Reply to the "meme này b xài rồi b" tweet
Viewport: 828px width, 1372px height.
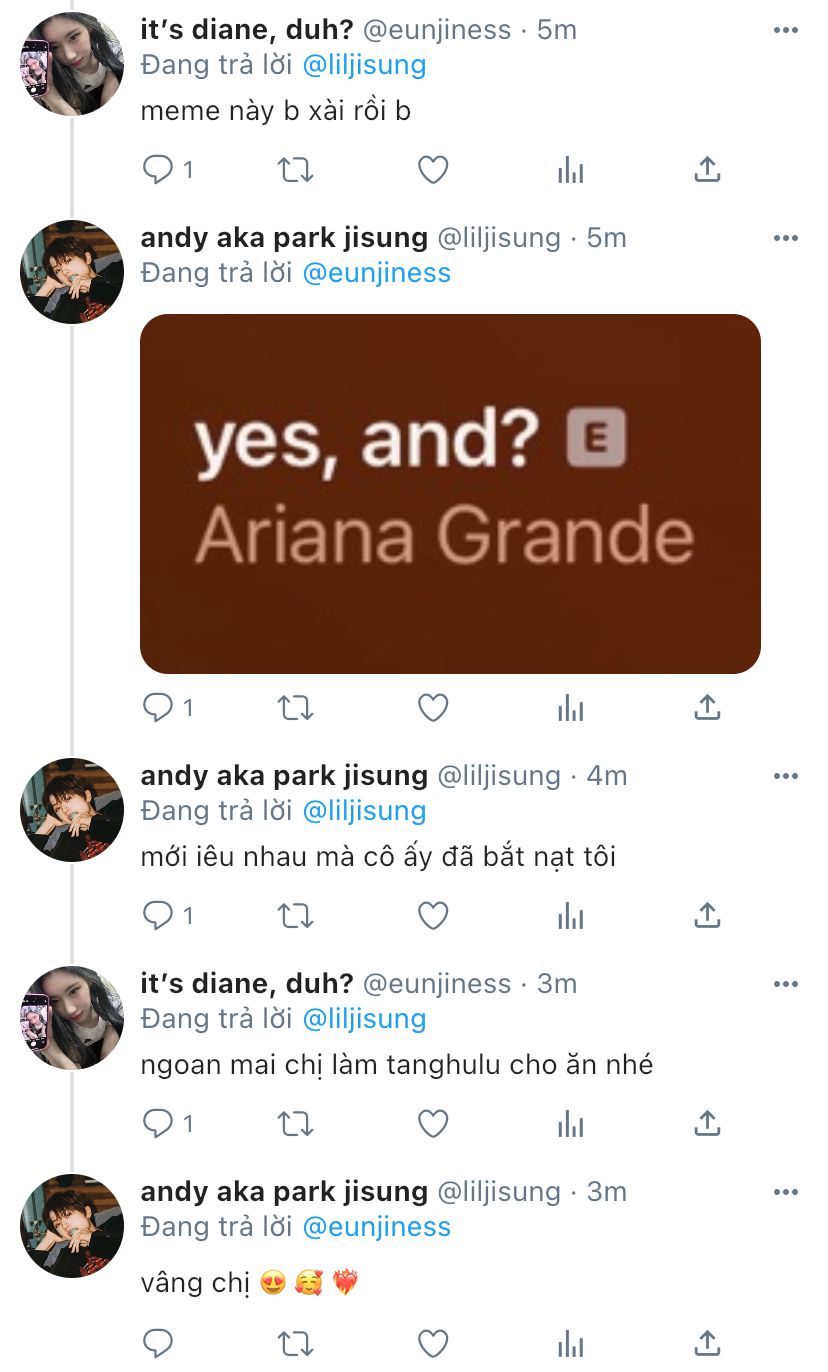(159, 170)
